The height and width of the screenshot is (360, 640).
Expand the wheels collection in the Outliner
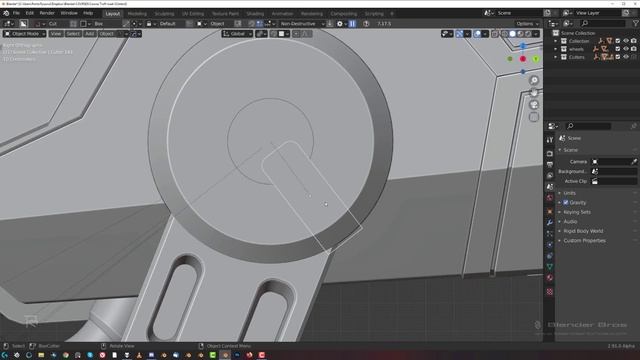click(556, 49)
